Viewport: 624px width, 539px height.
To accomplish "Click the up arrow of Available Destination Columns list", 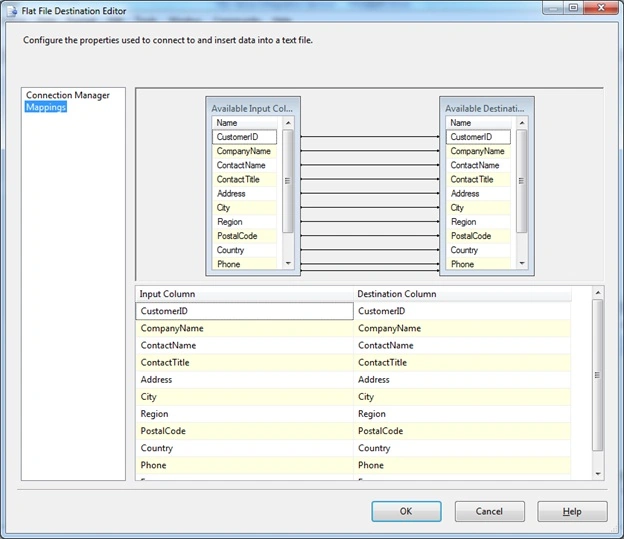I will [522, 123].
